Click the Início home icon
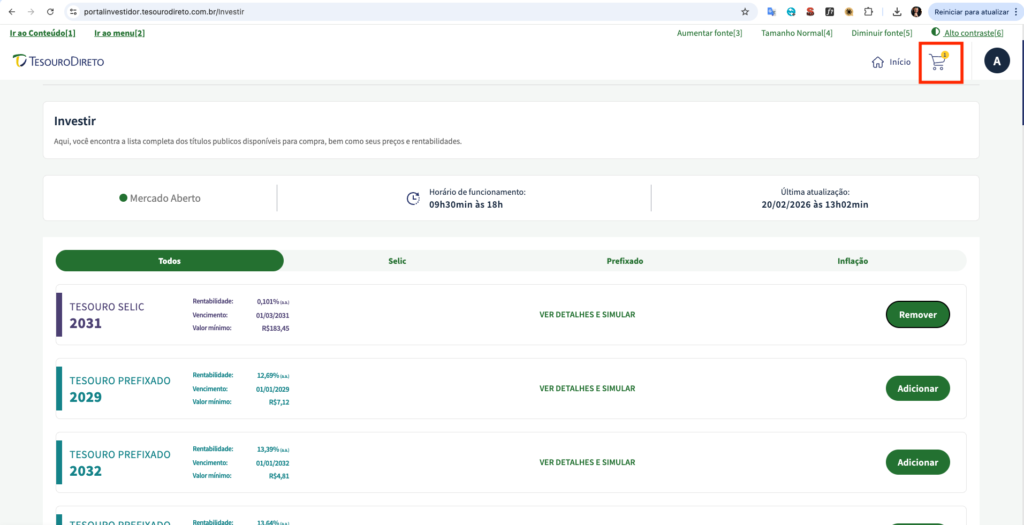 pyautogui.click(x=878, y=62)
